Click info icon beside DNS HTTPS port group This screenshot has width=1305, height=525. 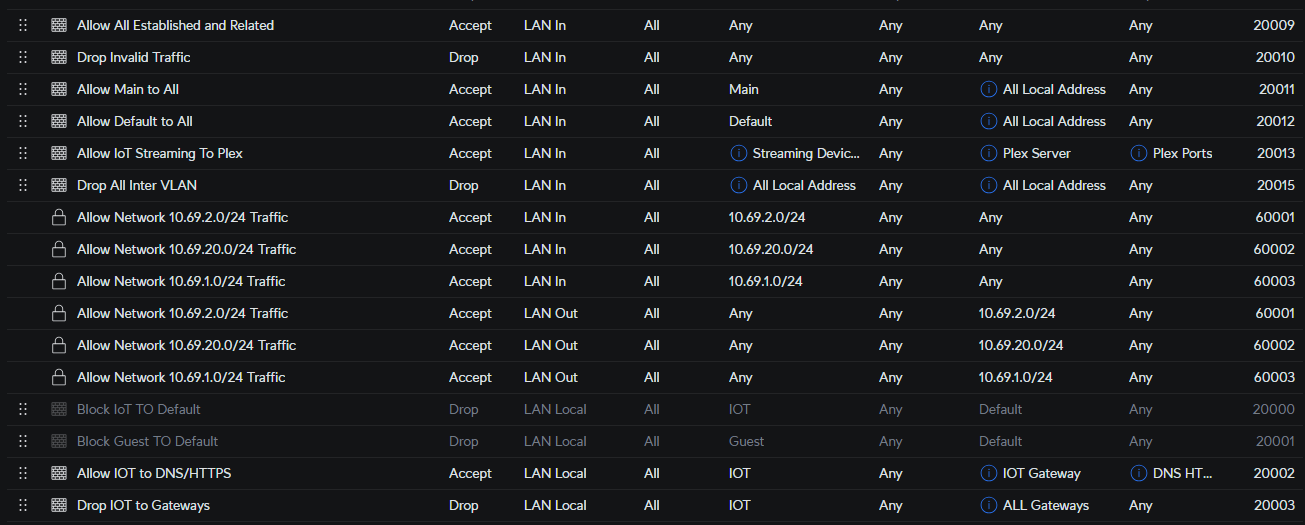click(x=1138, y=473)
